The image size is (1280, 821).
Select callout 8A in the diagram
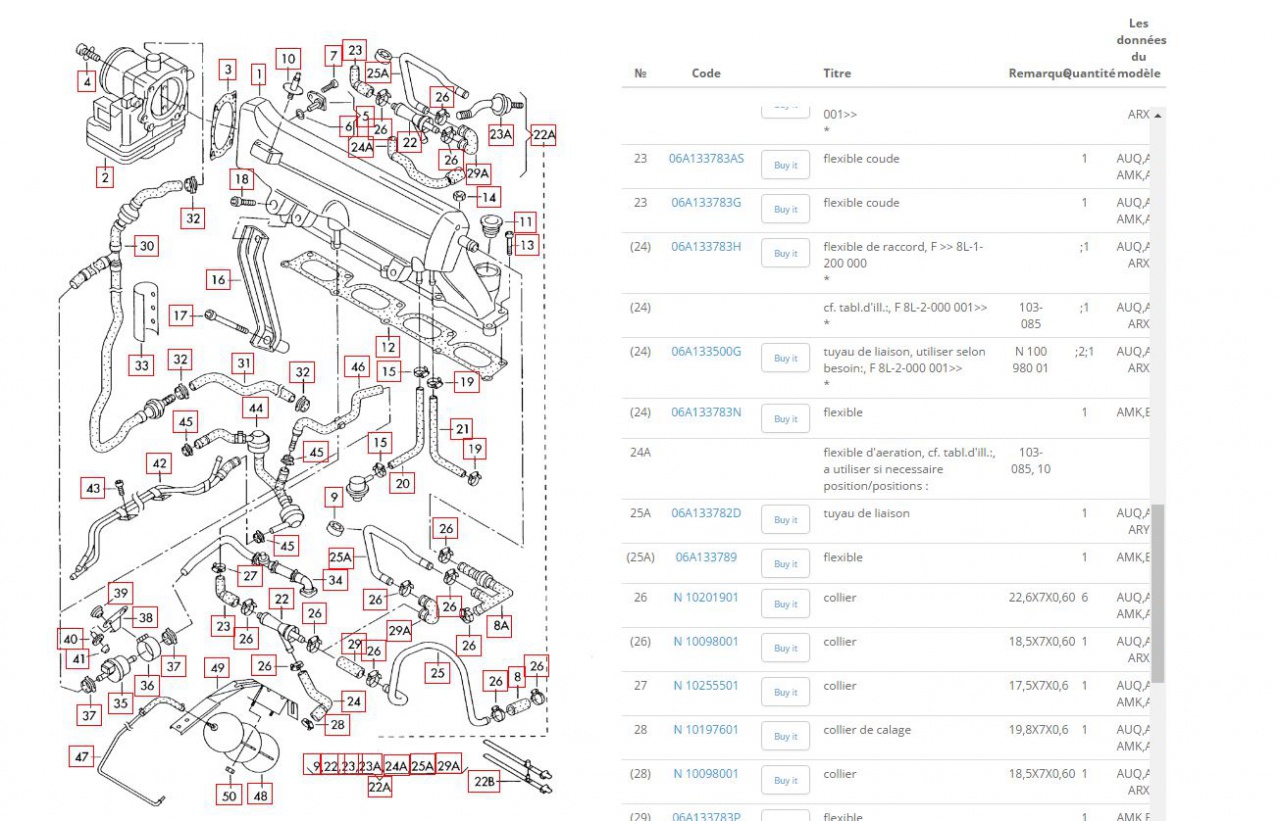[500, 627]
